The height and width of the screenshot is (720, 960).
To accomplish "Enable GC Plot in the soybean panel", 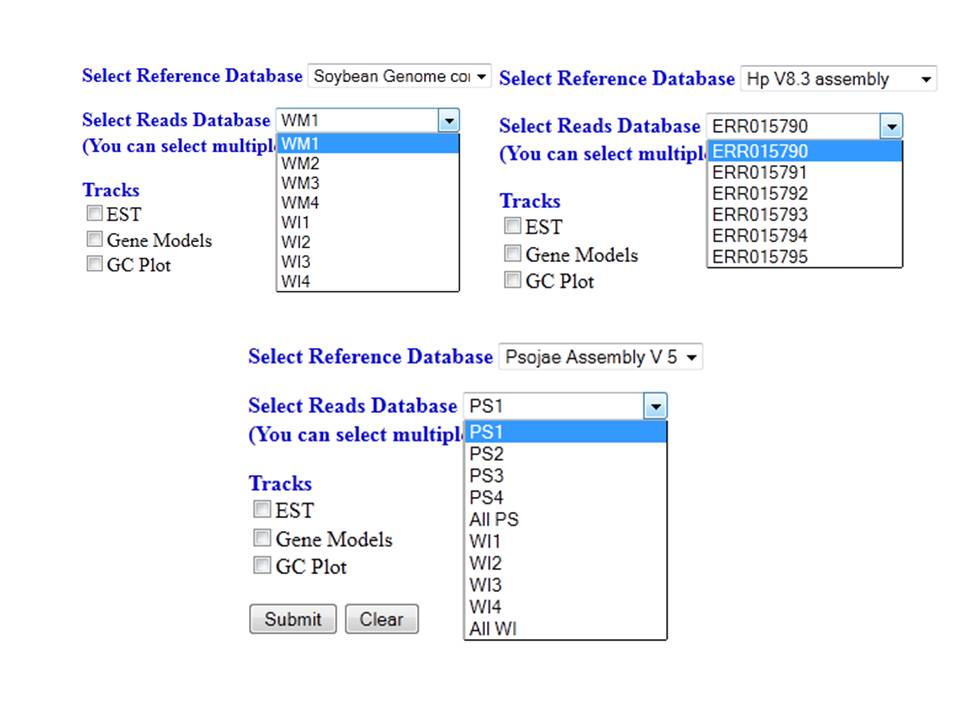I will 94,263.
